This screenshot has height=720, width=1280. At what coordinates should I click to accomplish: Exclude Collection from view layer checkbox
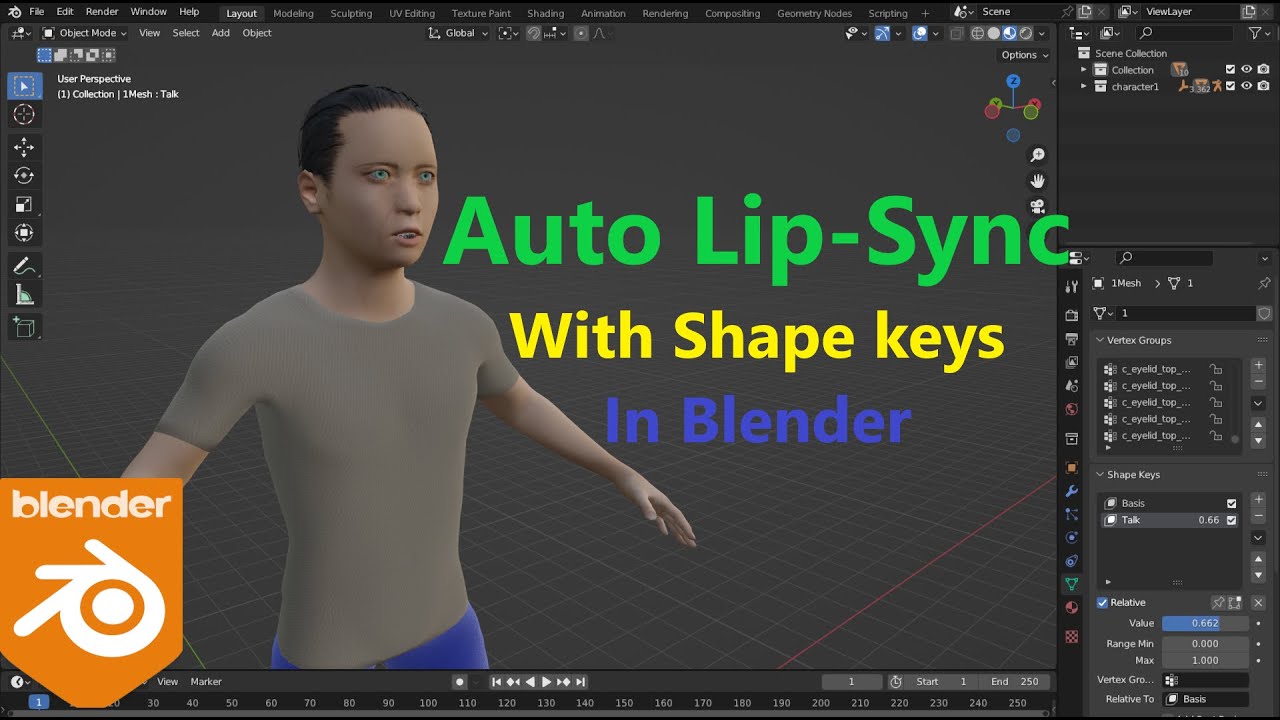[1231, 70]
